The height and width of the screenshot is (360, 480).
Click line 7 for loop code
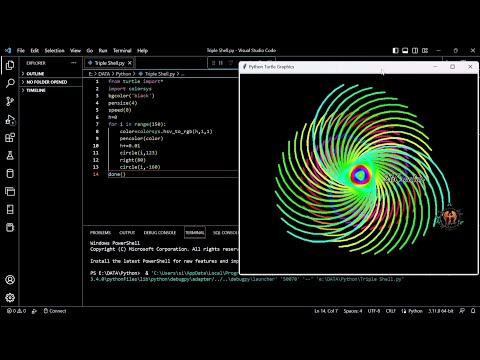tap(137, 124)
